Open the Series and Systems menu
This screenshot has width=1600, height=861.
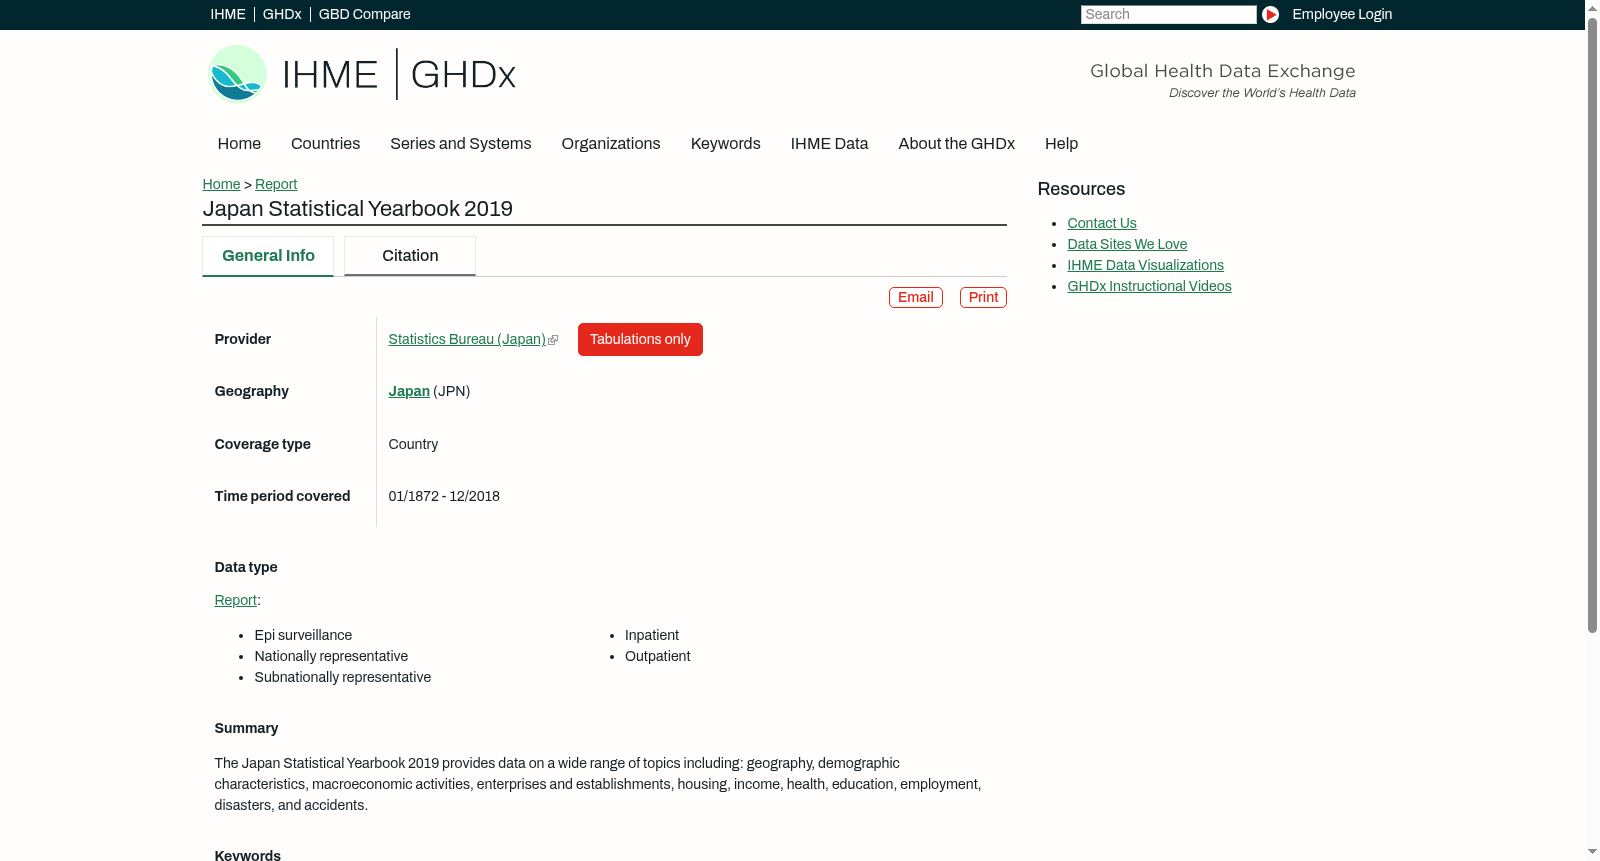tap(461, 144)
